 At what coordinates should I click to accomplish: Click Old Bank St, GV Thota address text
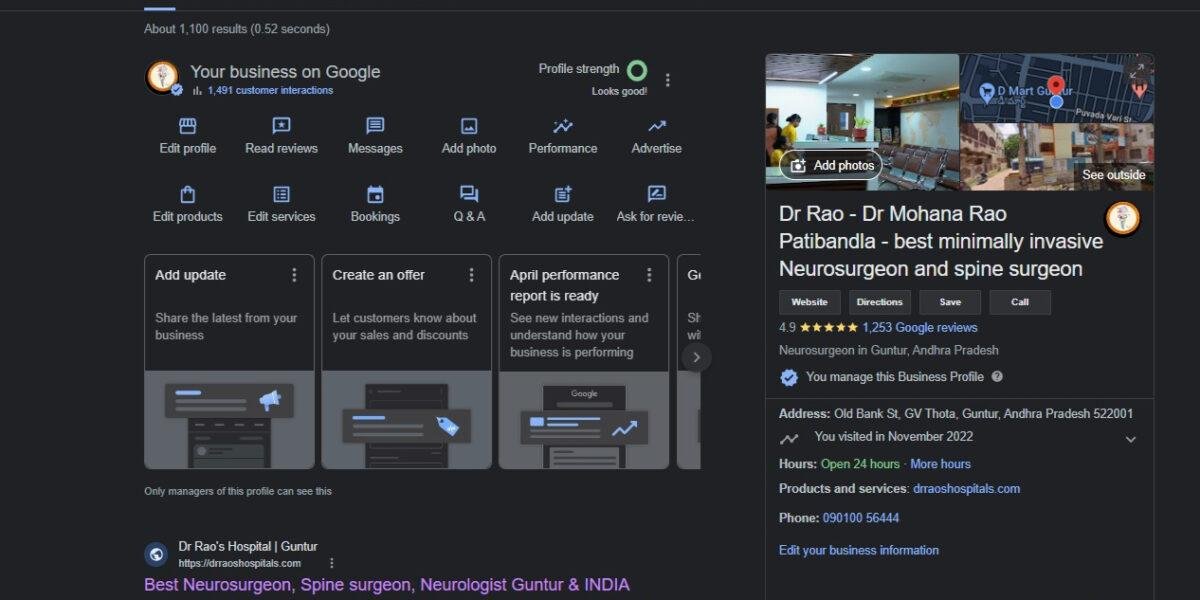984,414
